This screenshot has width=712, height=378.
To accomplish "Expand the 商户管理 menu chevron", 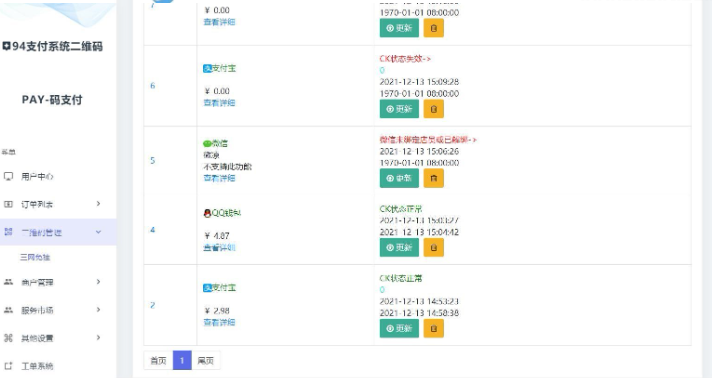I will (98, 282).
